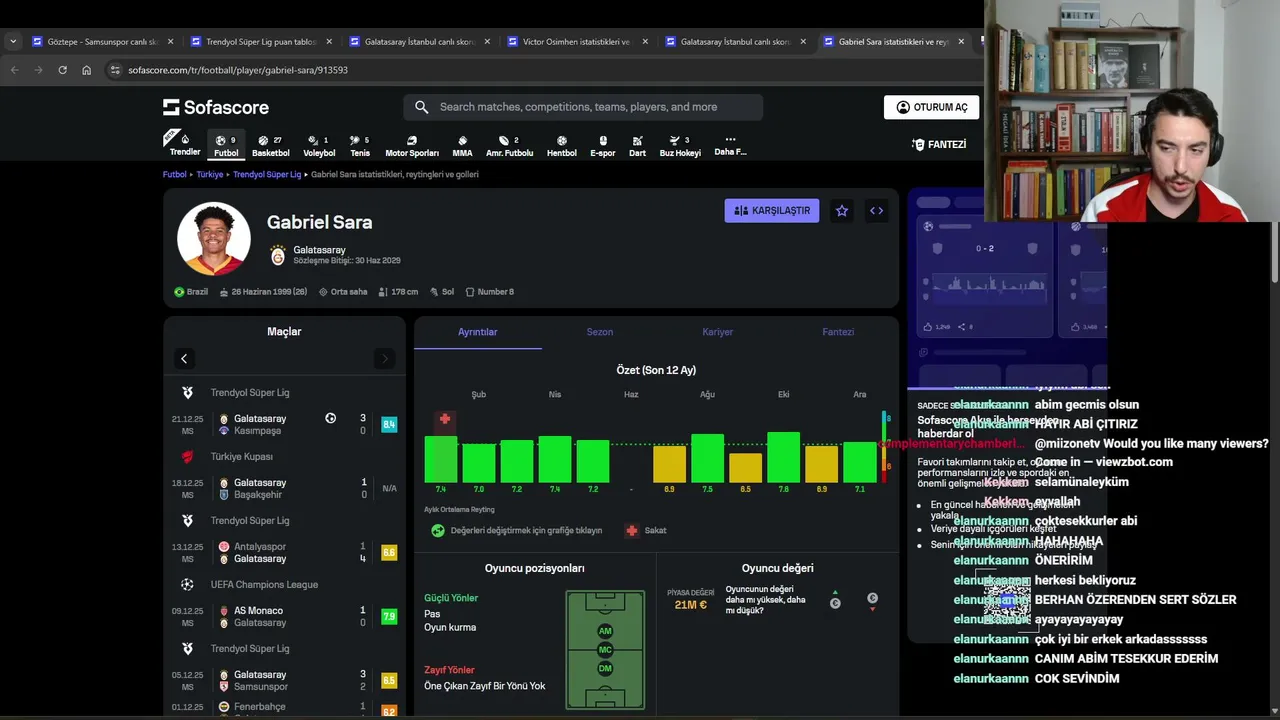This screenshot has width=1280, height=720.
Task: Select the Voleybol sport icon
Action: (319, 146)
